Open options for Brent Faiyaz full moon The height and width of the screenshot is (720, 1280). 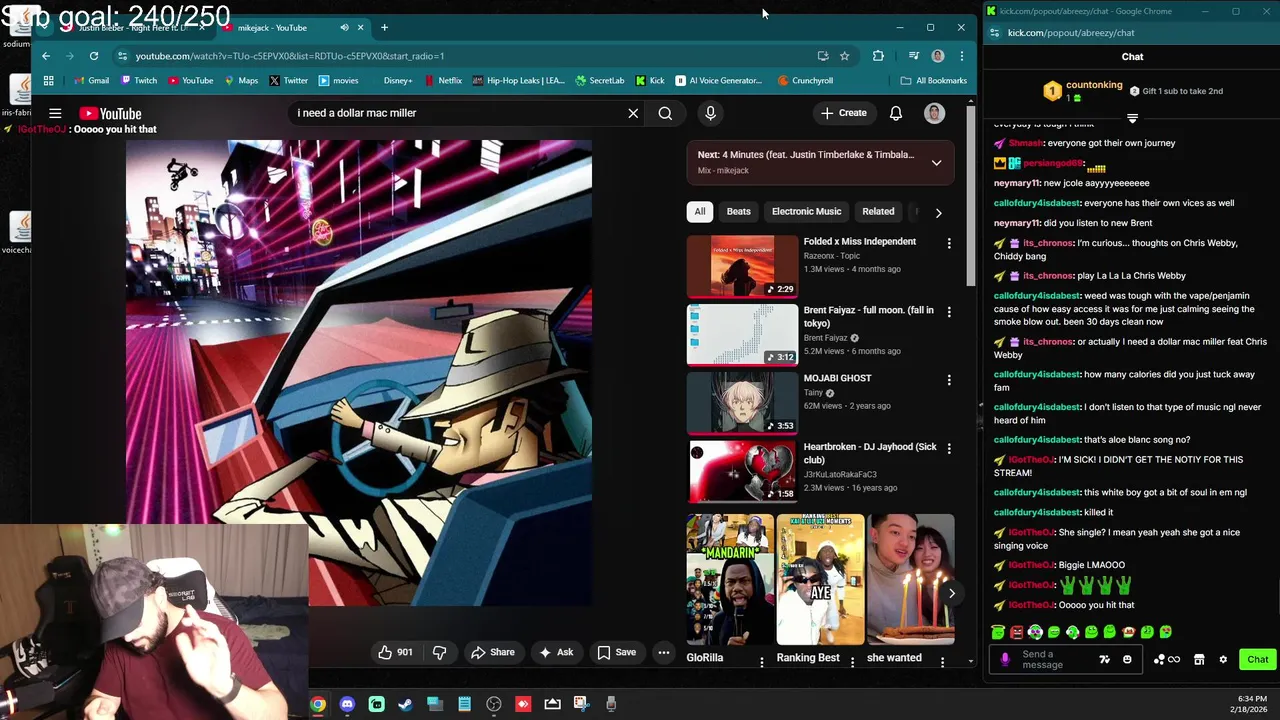[x=949, y=312]
